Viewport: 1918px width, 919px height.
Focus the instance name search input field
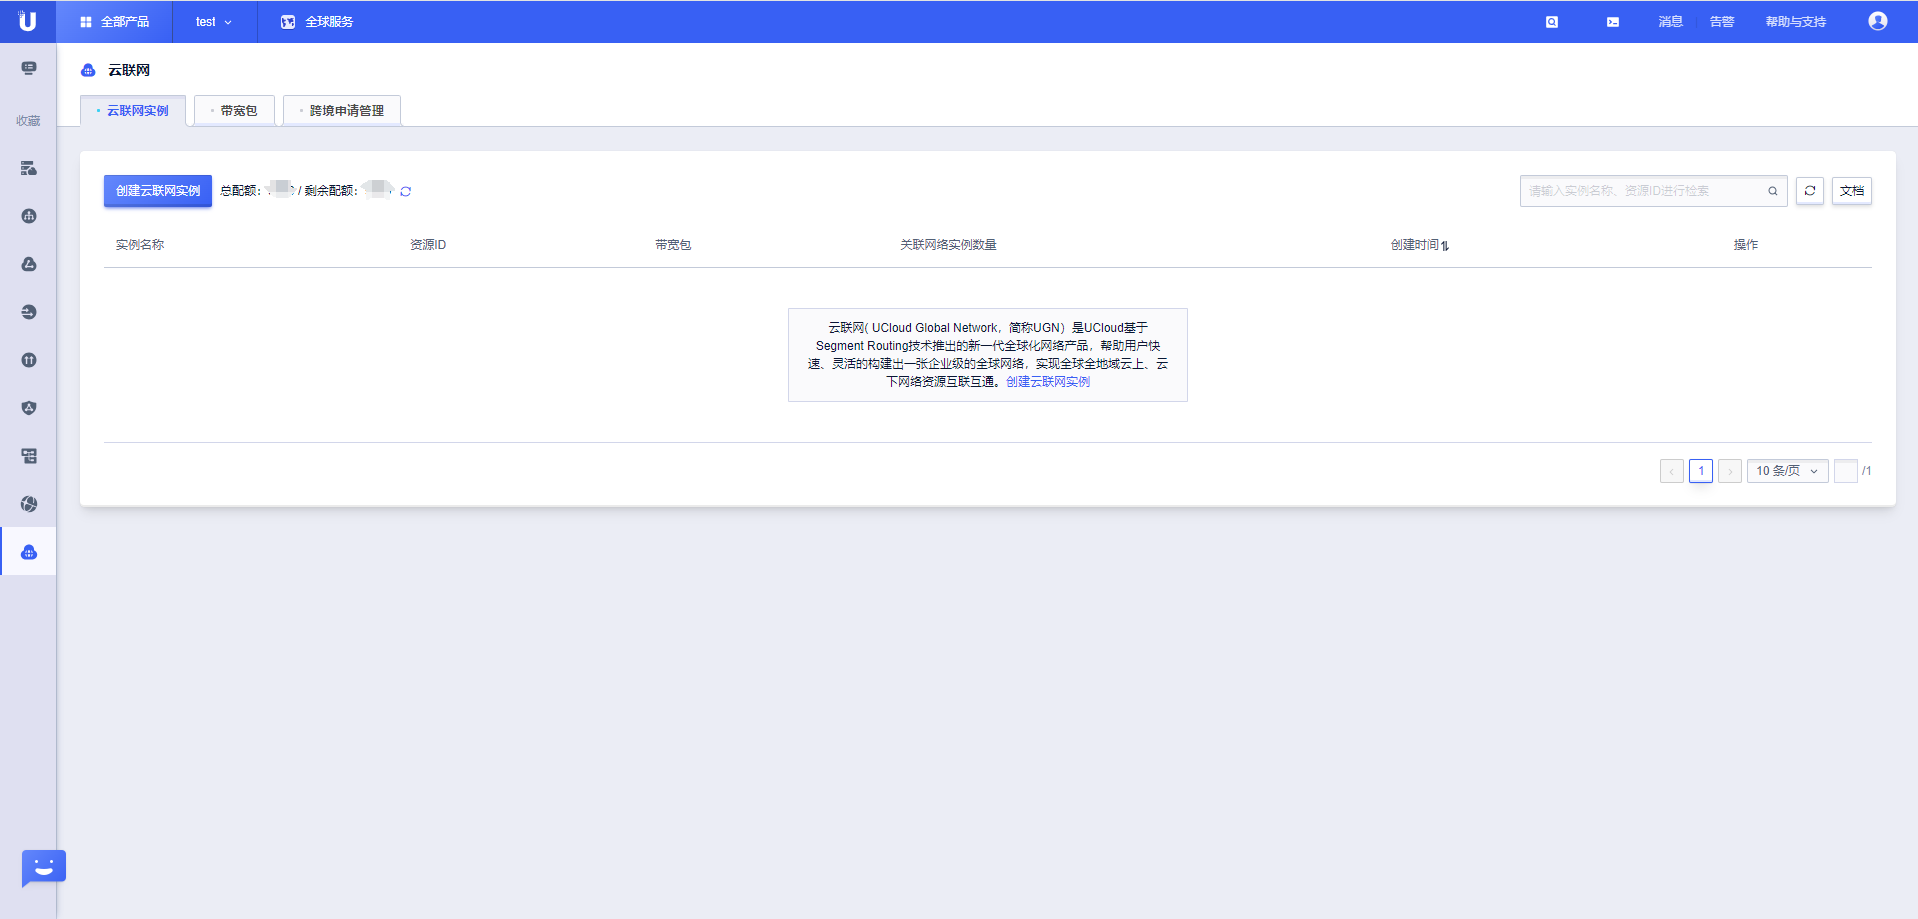(x=1640, y=191)
